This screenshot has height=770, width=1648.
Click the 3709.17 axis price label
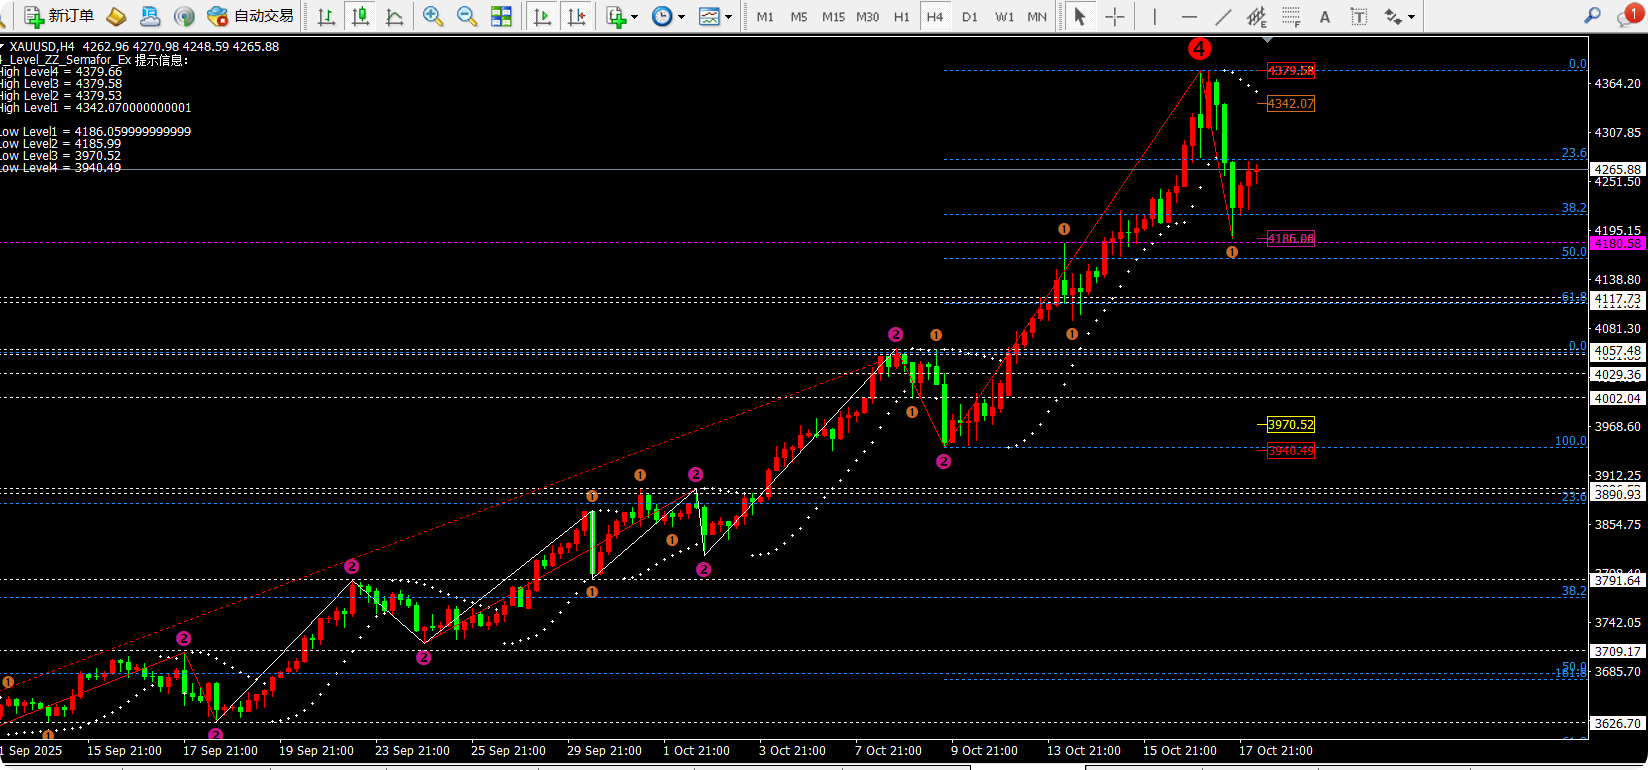1618,651
